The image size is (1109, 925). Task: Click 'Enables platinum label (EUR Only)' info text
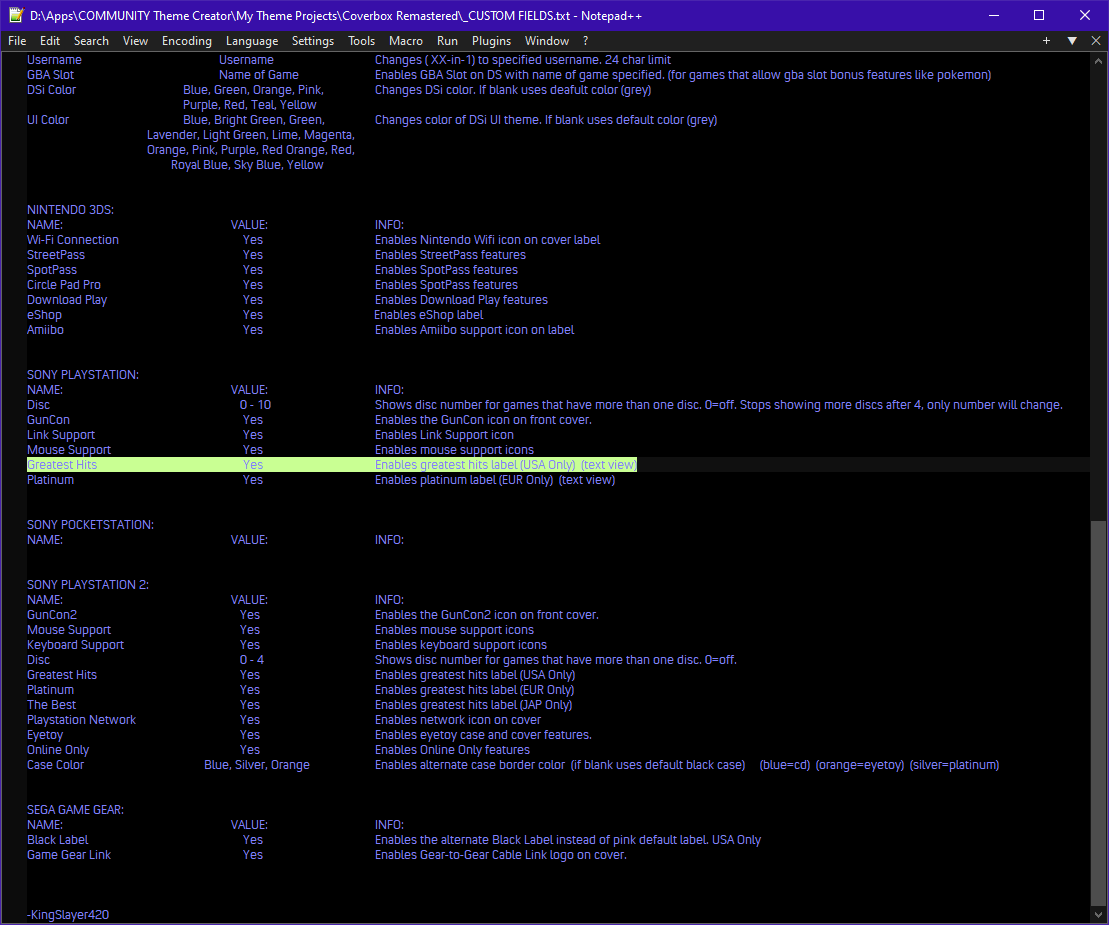click(464, 479)
